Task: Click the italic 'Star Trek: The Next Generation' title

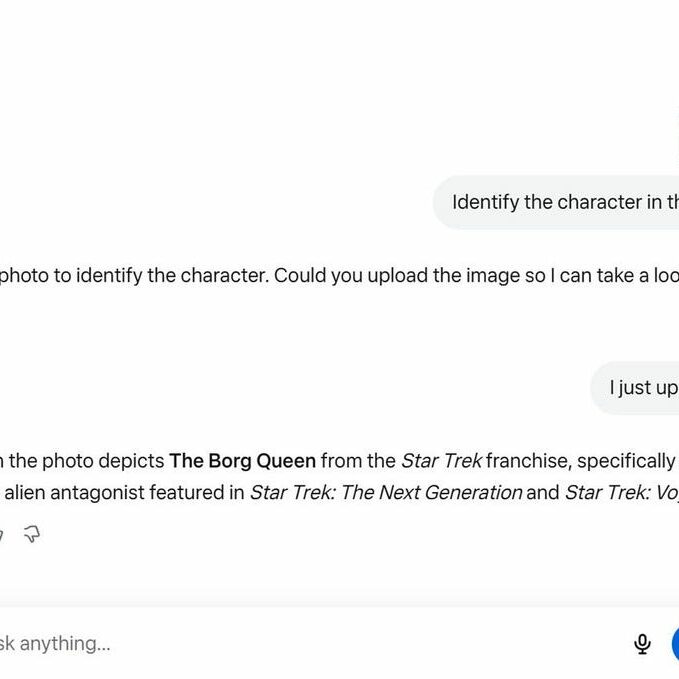Action: pos(386,492)
